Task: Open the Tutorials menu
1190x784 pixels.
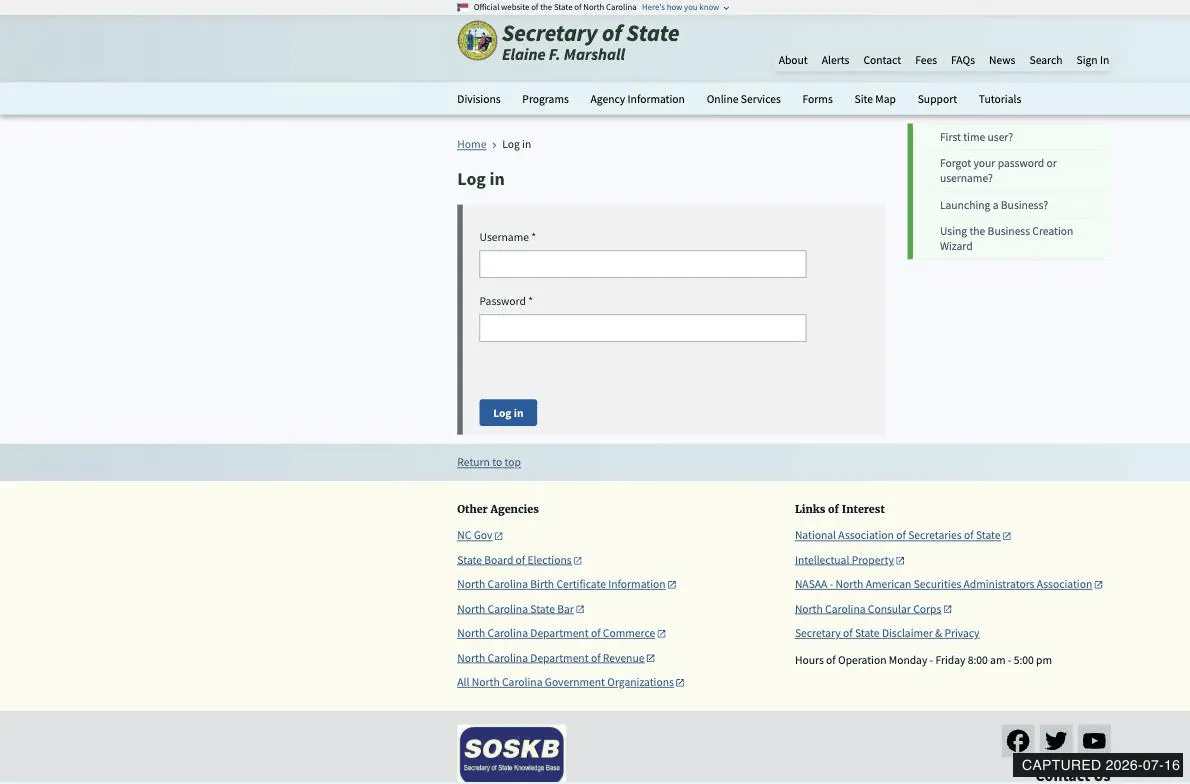Action: pyautogui.click(x=1000, y=99)
